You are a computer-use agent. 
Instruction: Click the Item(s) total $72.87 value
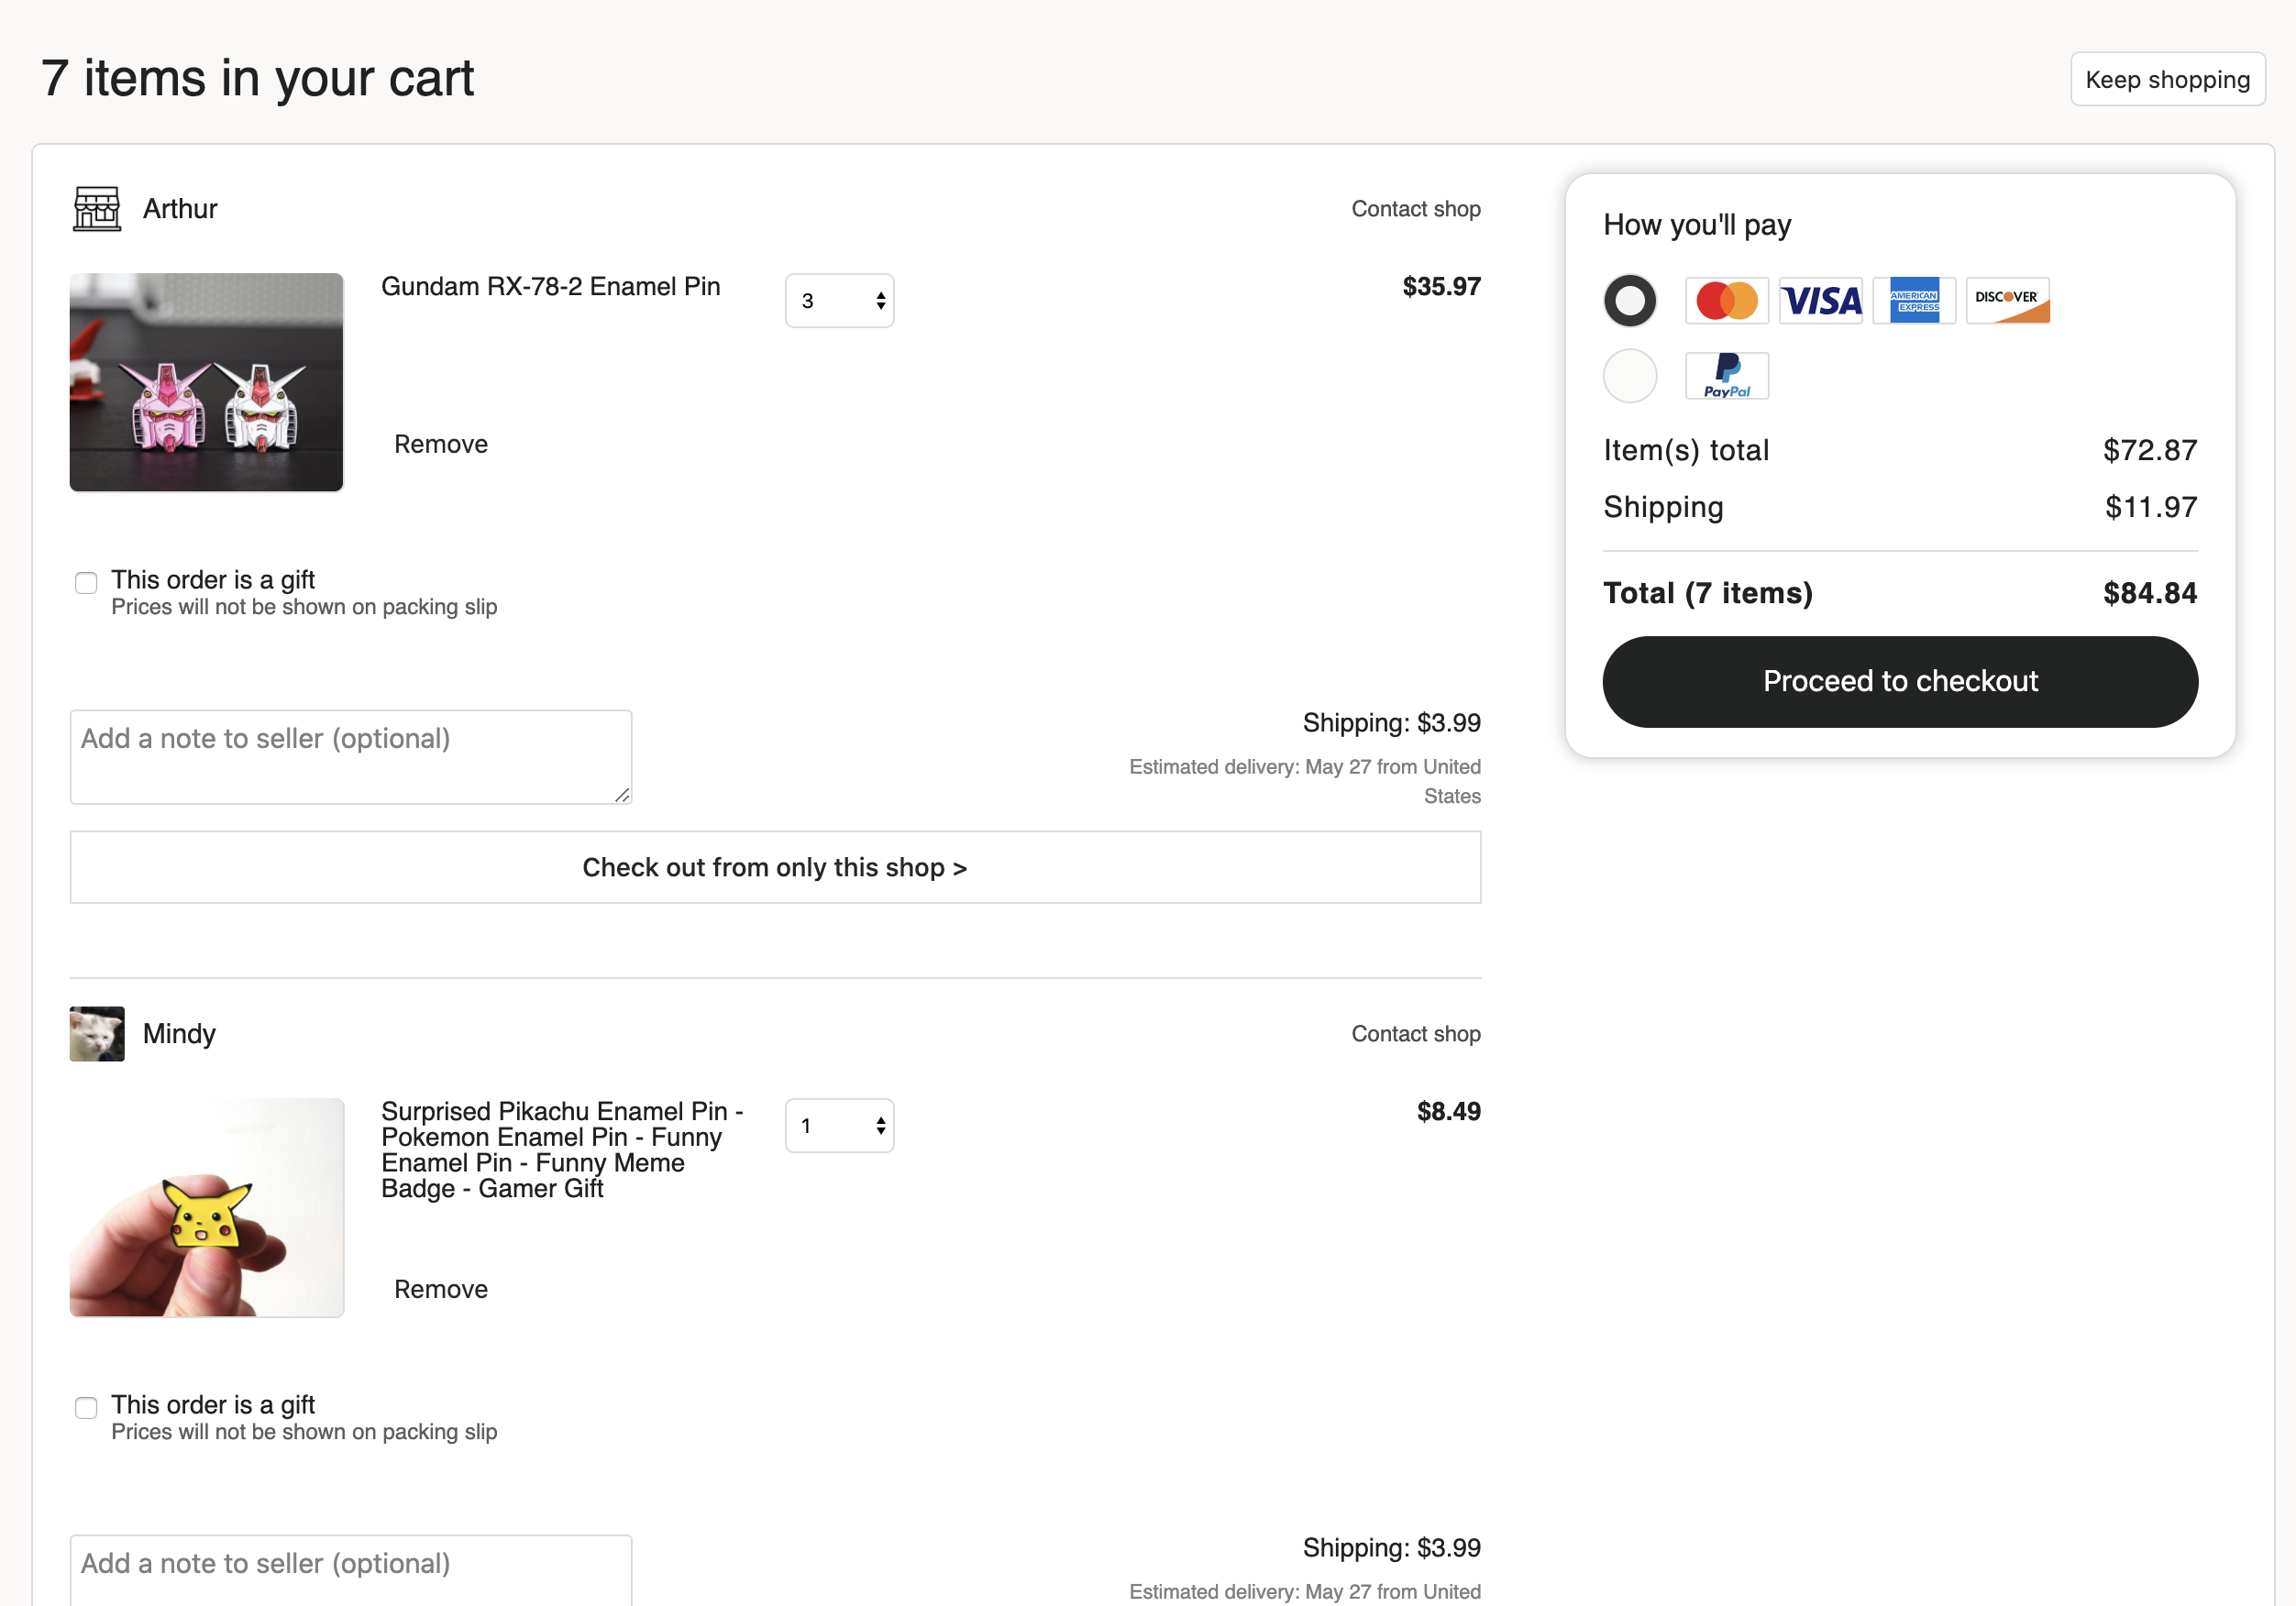pyautogui.click(x=2149, y=450)
